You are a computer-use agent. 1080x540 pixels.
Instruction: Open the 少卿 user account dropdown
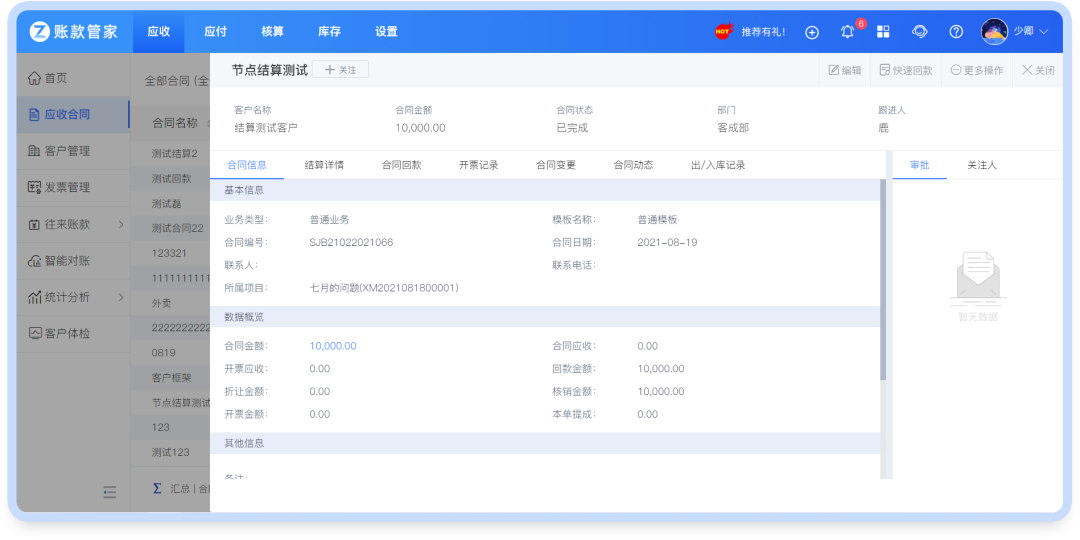pos(1015,32)
